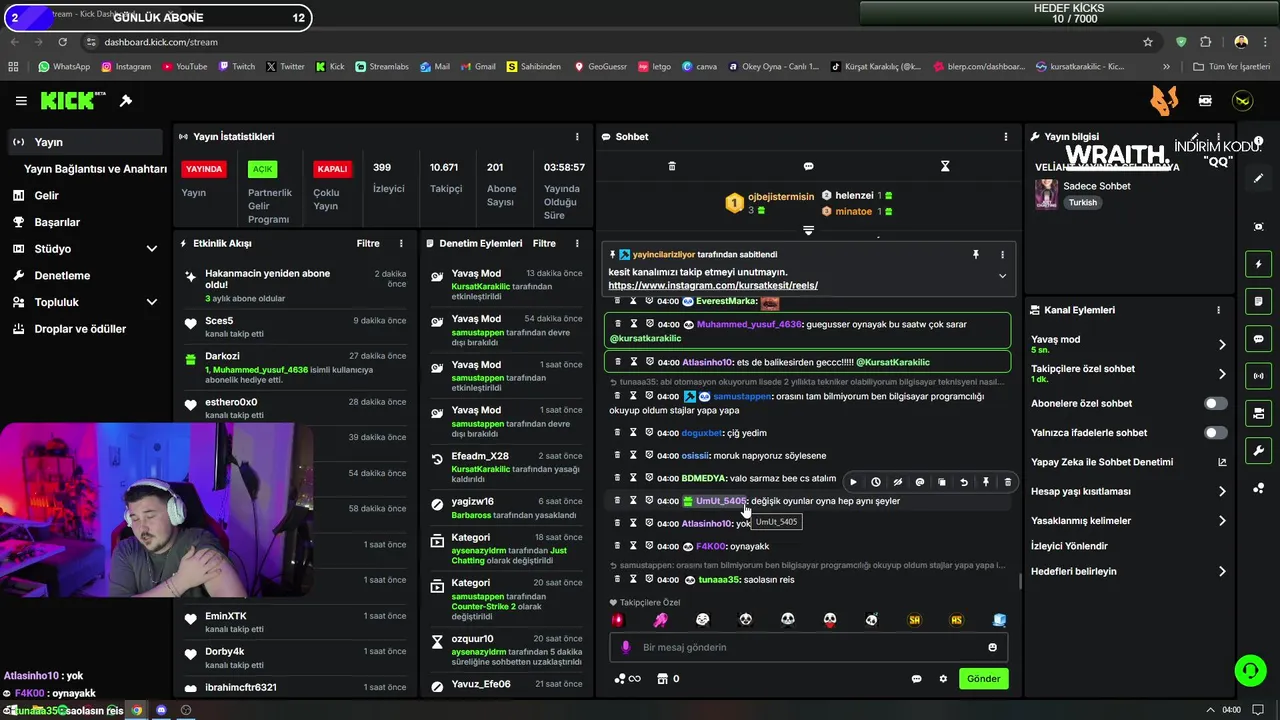Open the emoji picker in message box
Viewport: 1280px width, 720px height.
[992, 647]
